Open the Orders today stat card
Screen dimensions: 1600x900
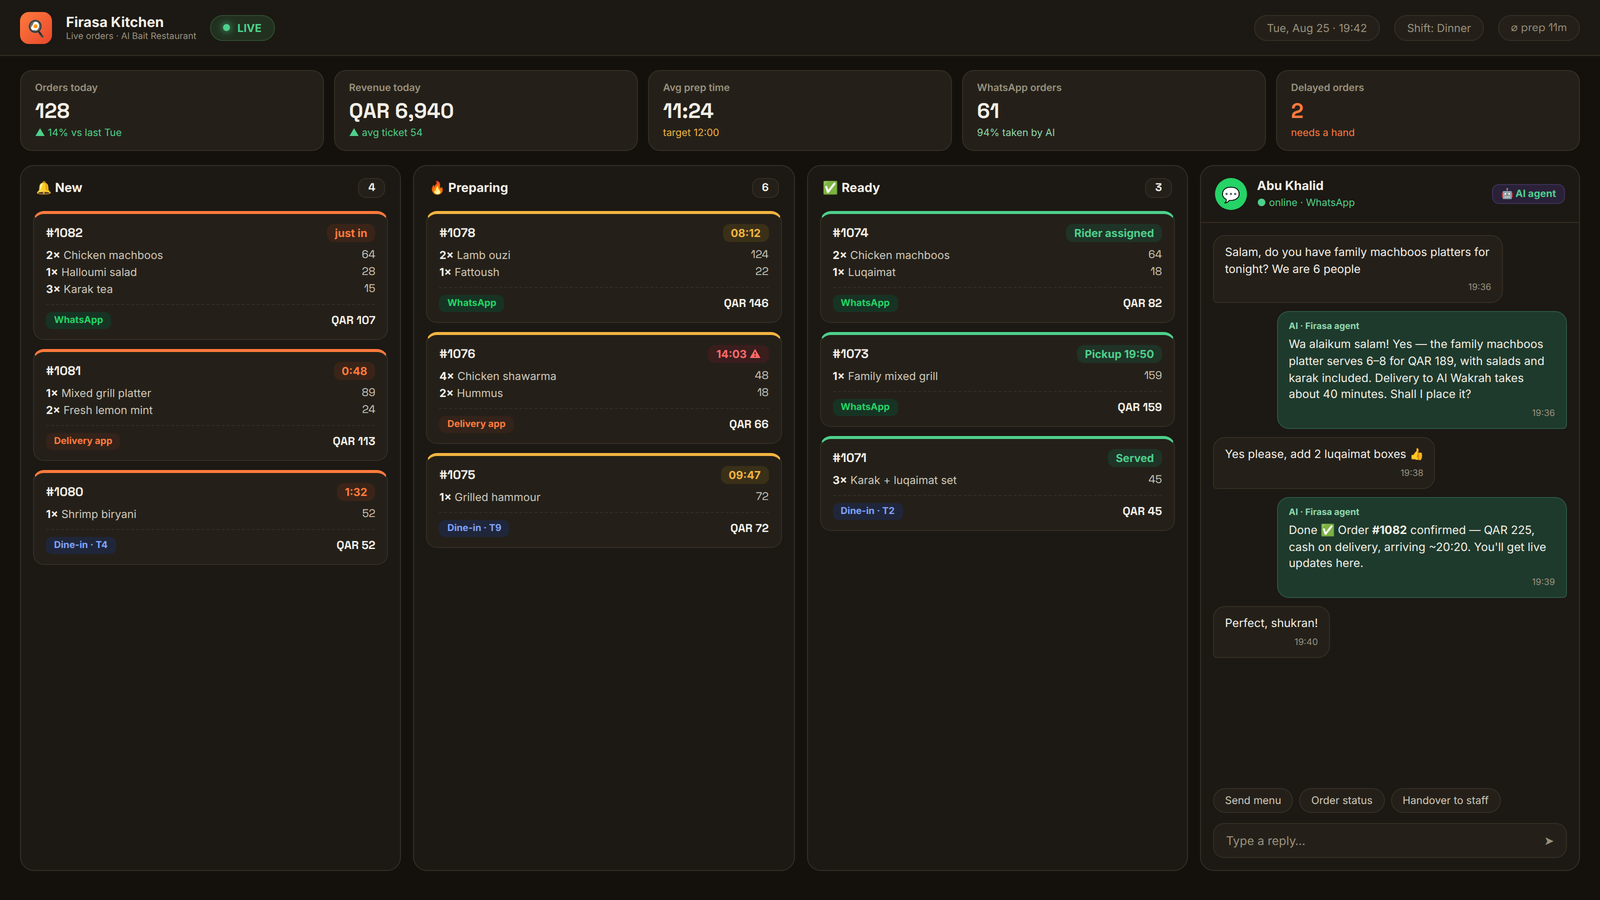coord(172,110)
